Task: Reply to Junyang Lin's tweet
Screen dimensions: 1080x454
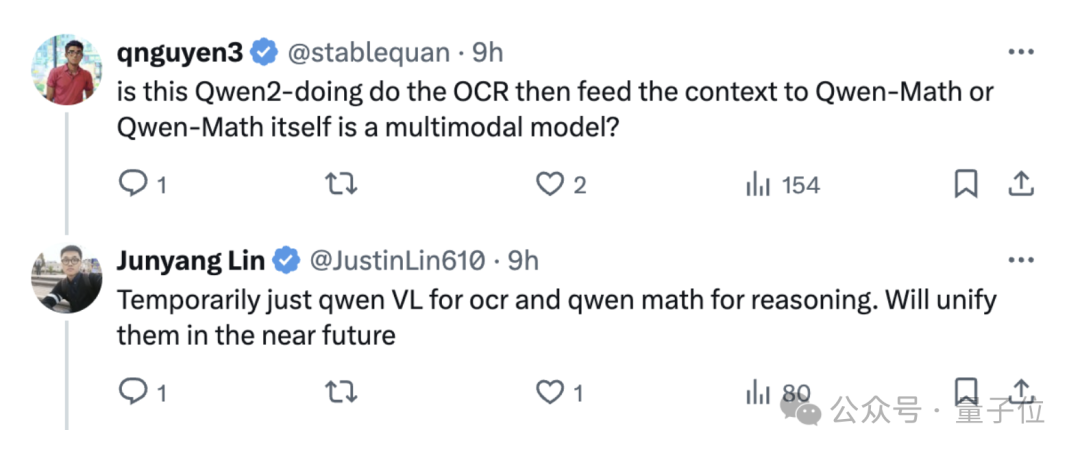Action: pyautogui.click(x=143, y=393)
